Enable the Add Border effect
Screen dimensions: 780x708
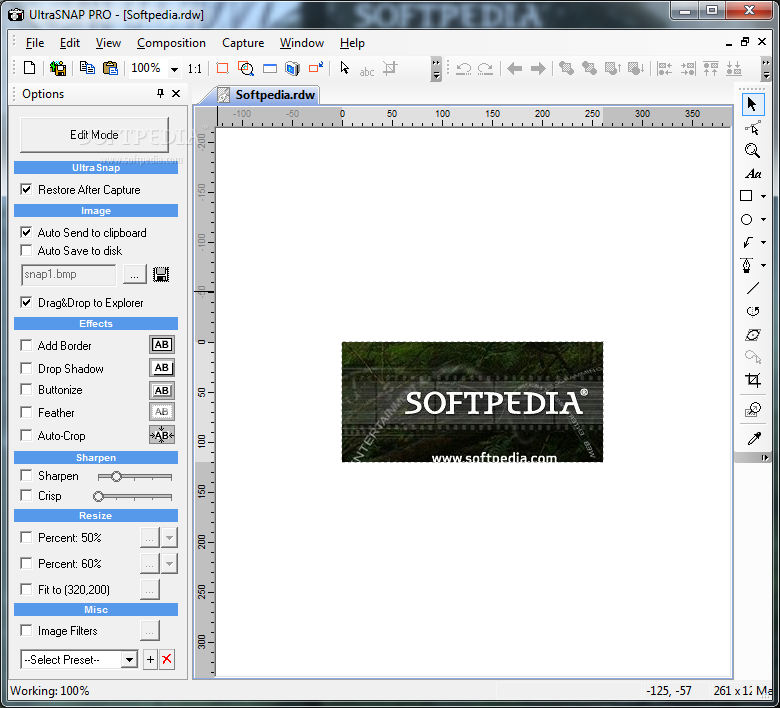point(26,345)
